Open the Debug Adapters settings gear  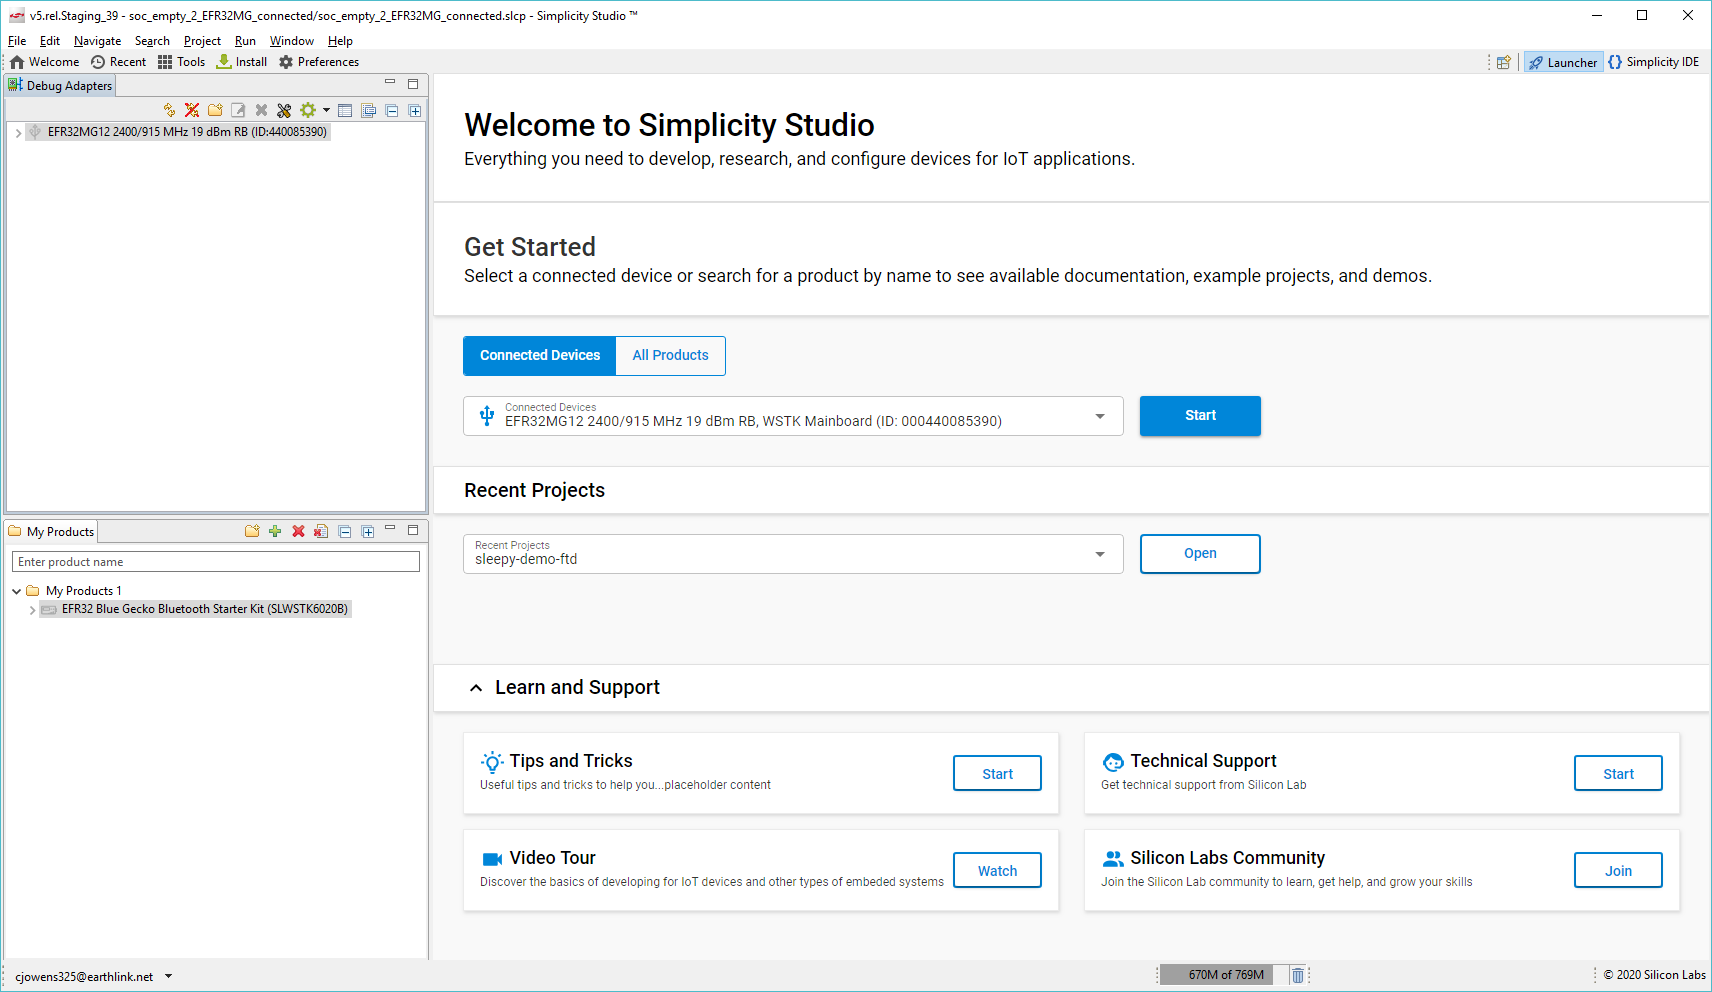pyautogui.click(x=307, y=110)
